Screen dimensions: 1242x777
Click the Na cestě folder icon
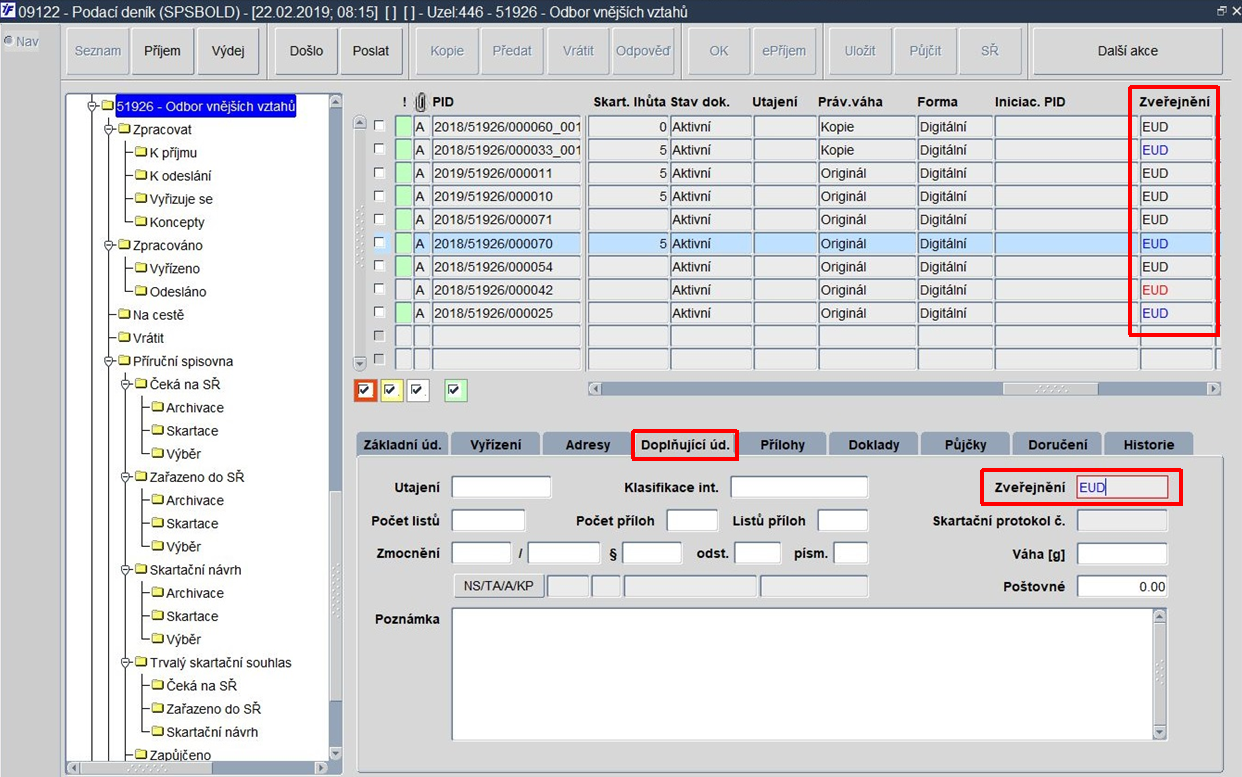pos(124,315)
